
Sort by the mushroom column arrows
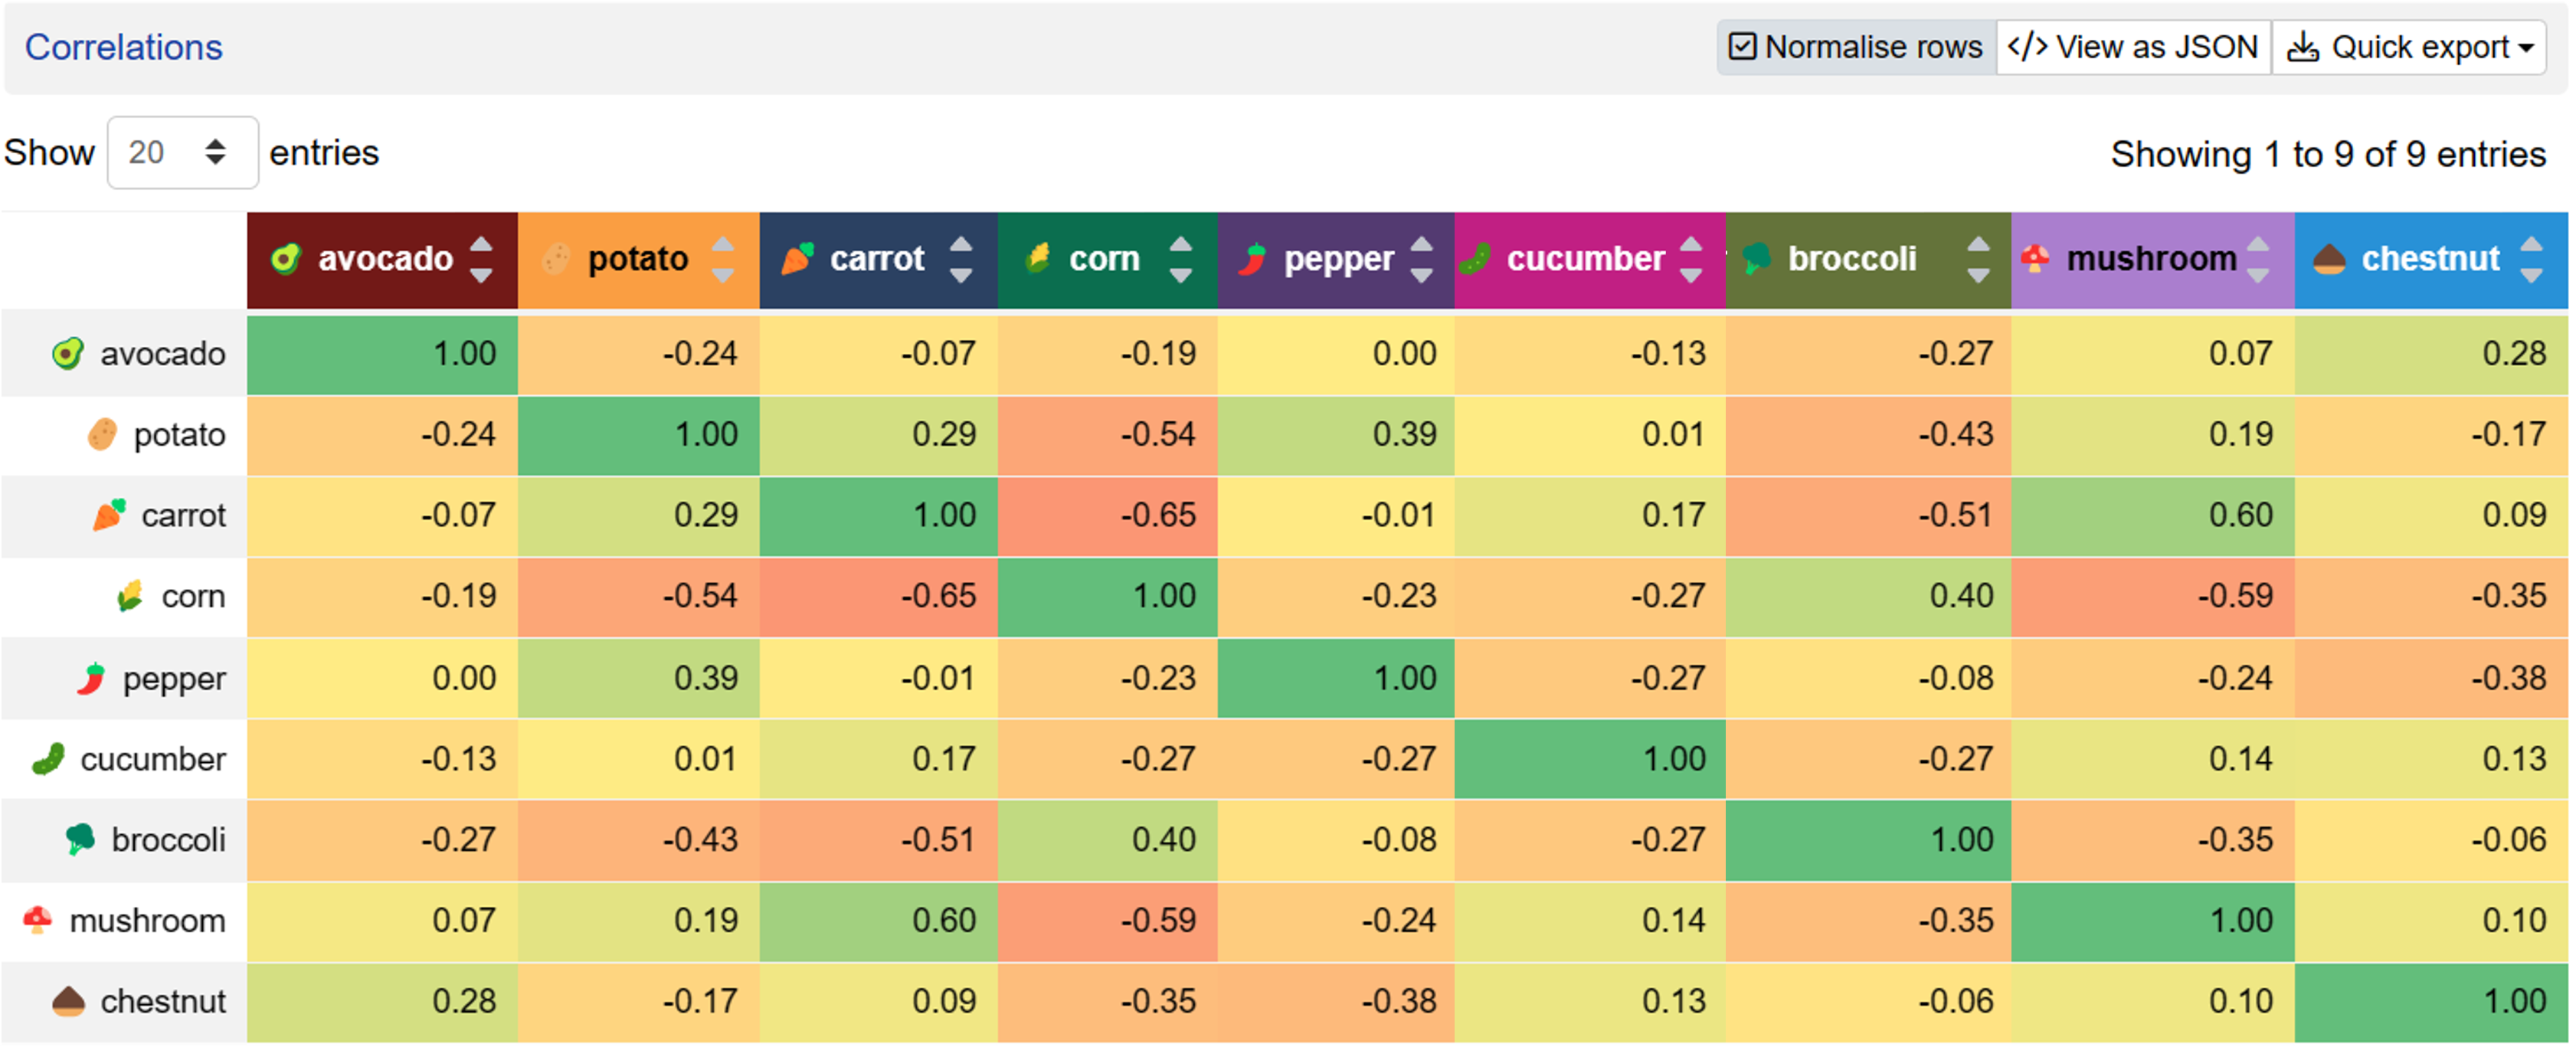[x=2258, y=260]
